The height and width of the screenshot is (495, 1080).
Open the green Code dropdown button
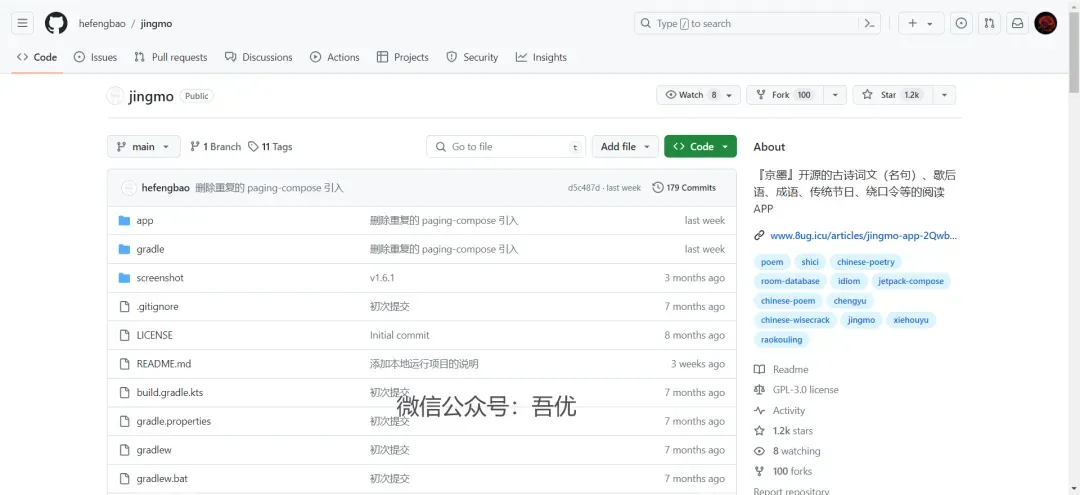pos(700,147)
